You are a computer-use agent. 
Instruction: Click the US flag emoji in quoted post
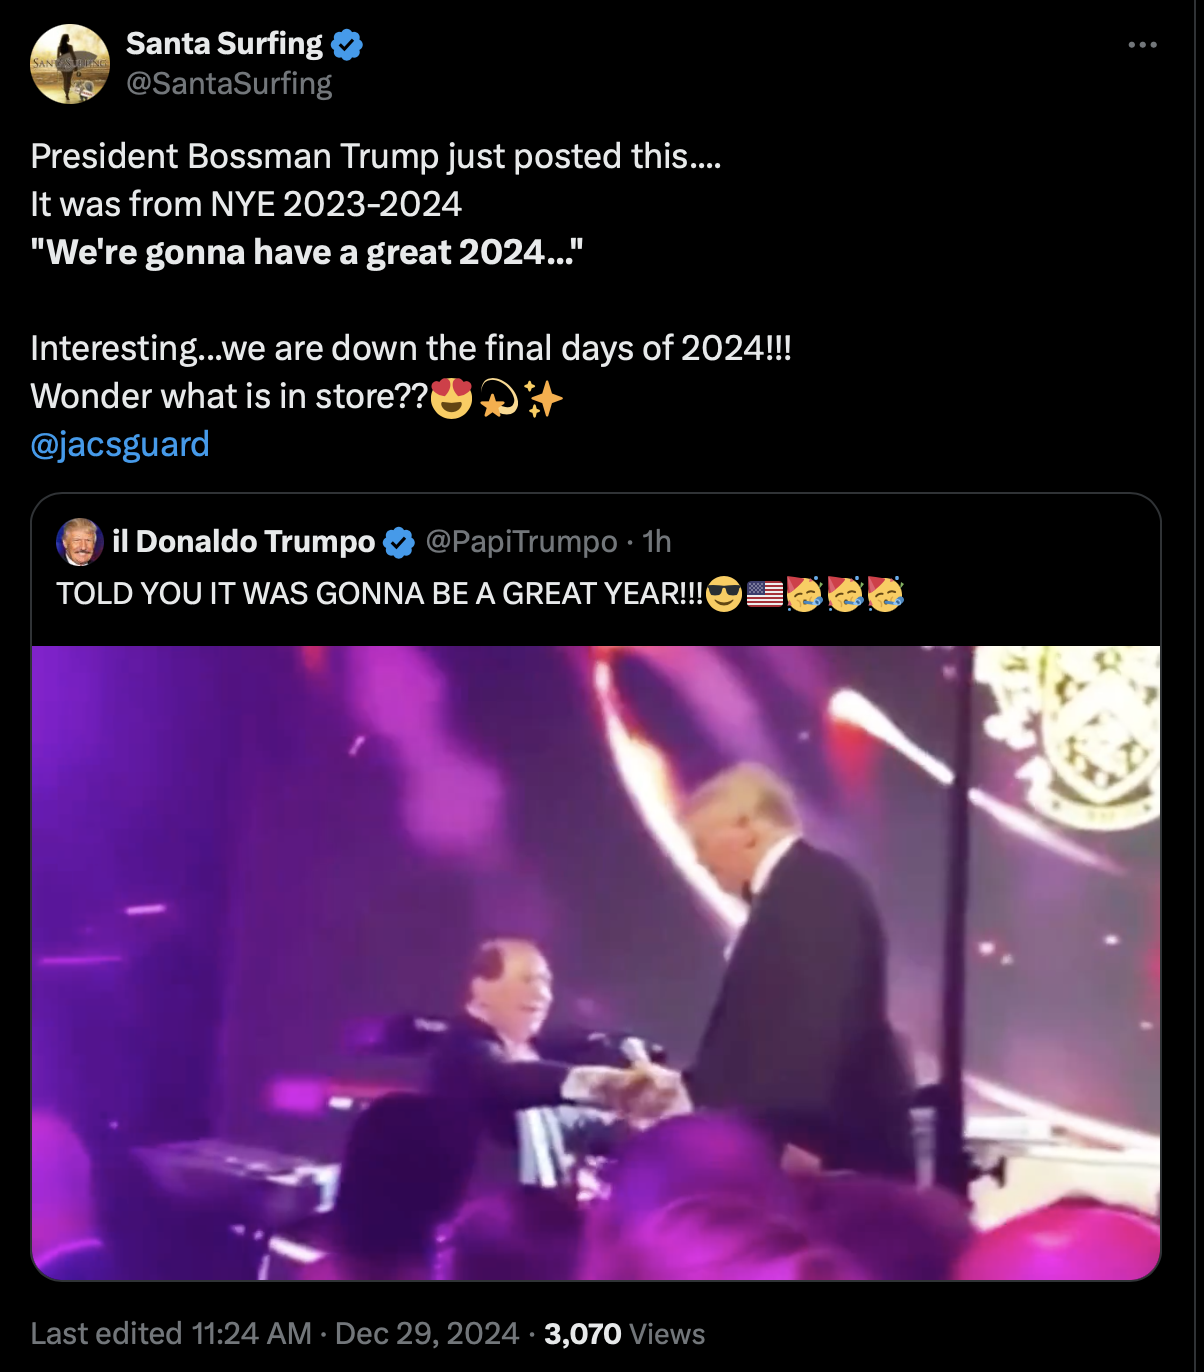point(765,595)
